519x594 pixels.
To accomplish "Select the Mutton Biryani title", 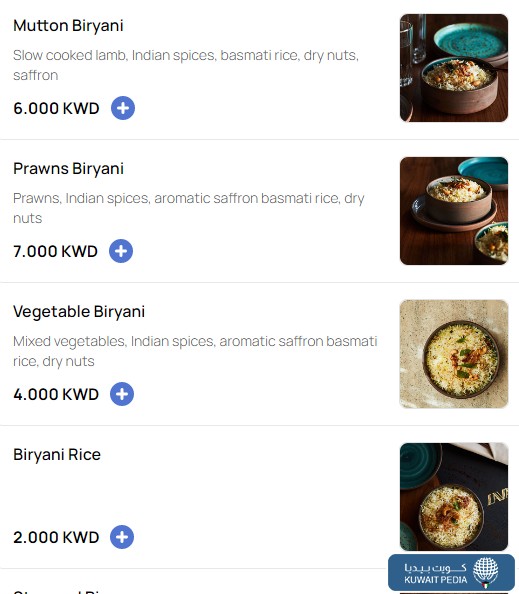I will [68, 26].
